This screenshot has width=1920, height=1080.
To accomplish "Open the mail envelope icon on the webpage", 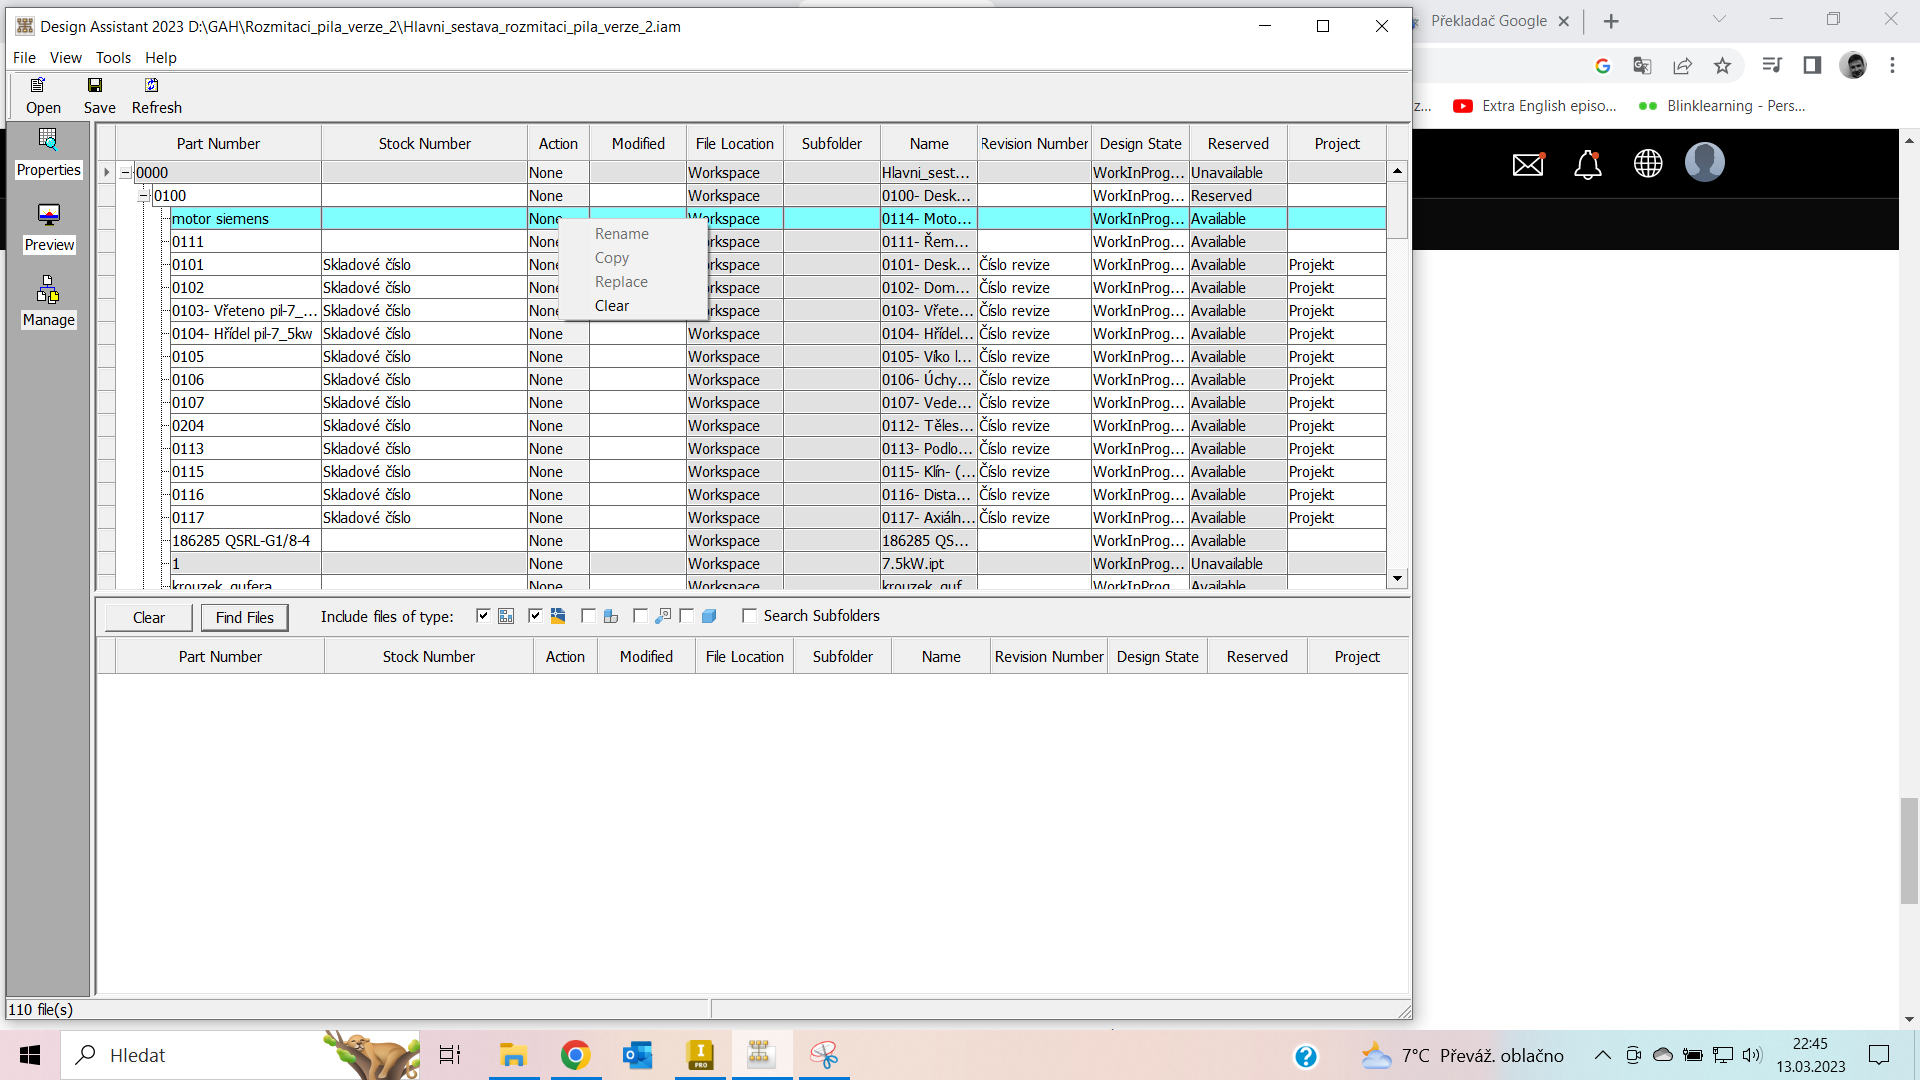I will [x=1528, y=163].
